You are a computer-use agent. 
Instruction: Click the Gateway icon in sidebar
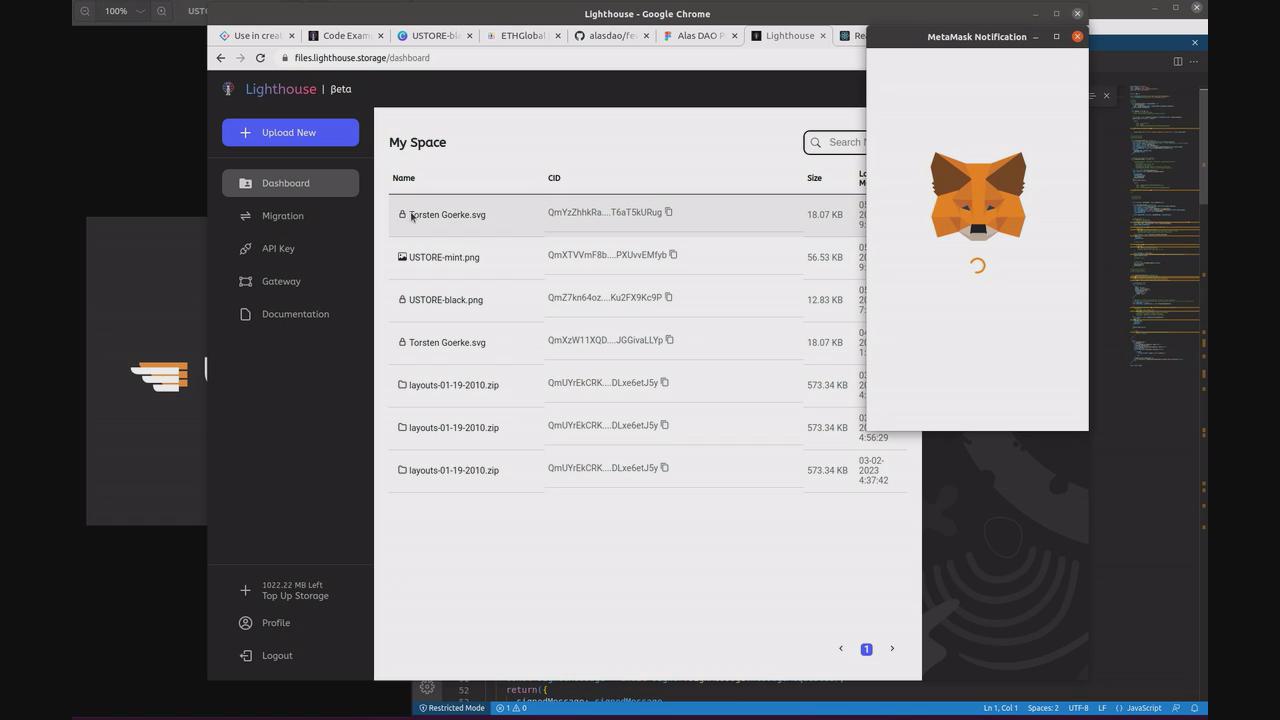click(x=245, y=281)
